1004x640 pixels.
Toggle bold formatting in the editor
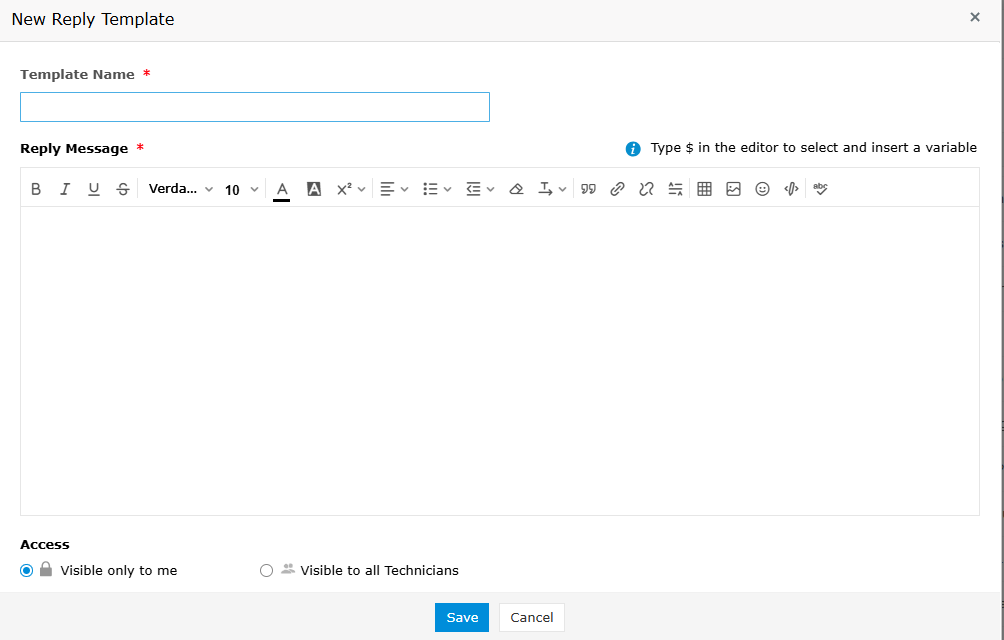tap(36, 189)
